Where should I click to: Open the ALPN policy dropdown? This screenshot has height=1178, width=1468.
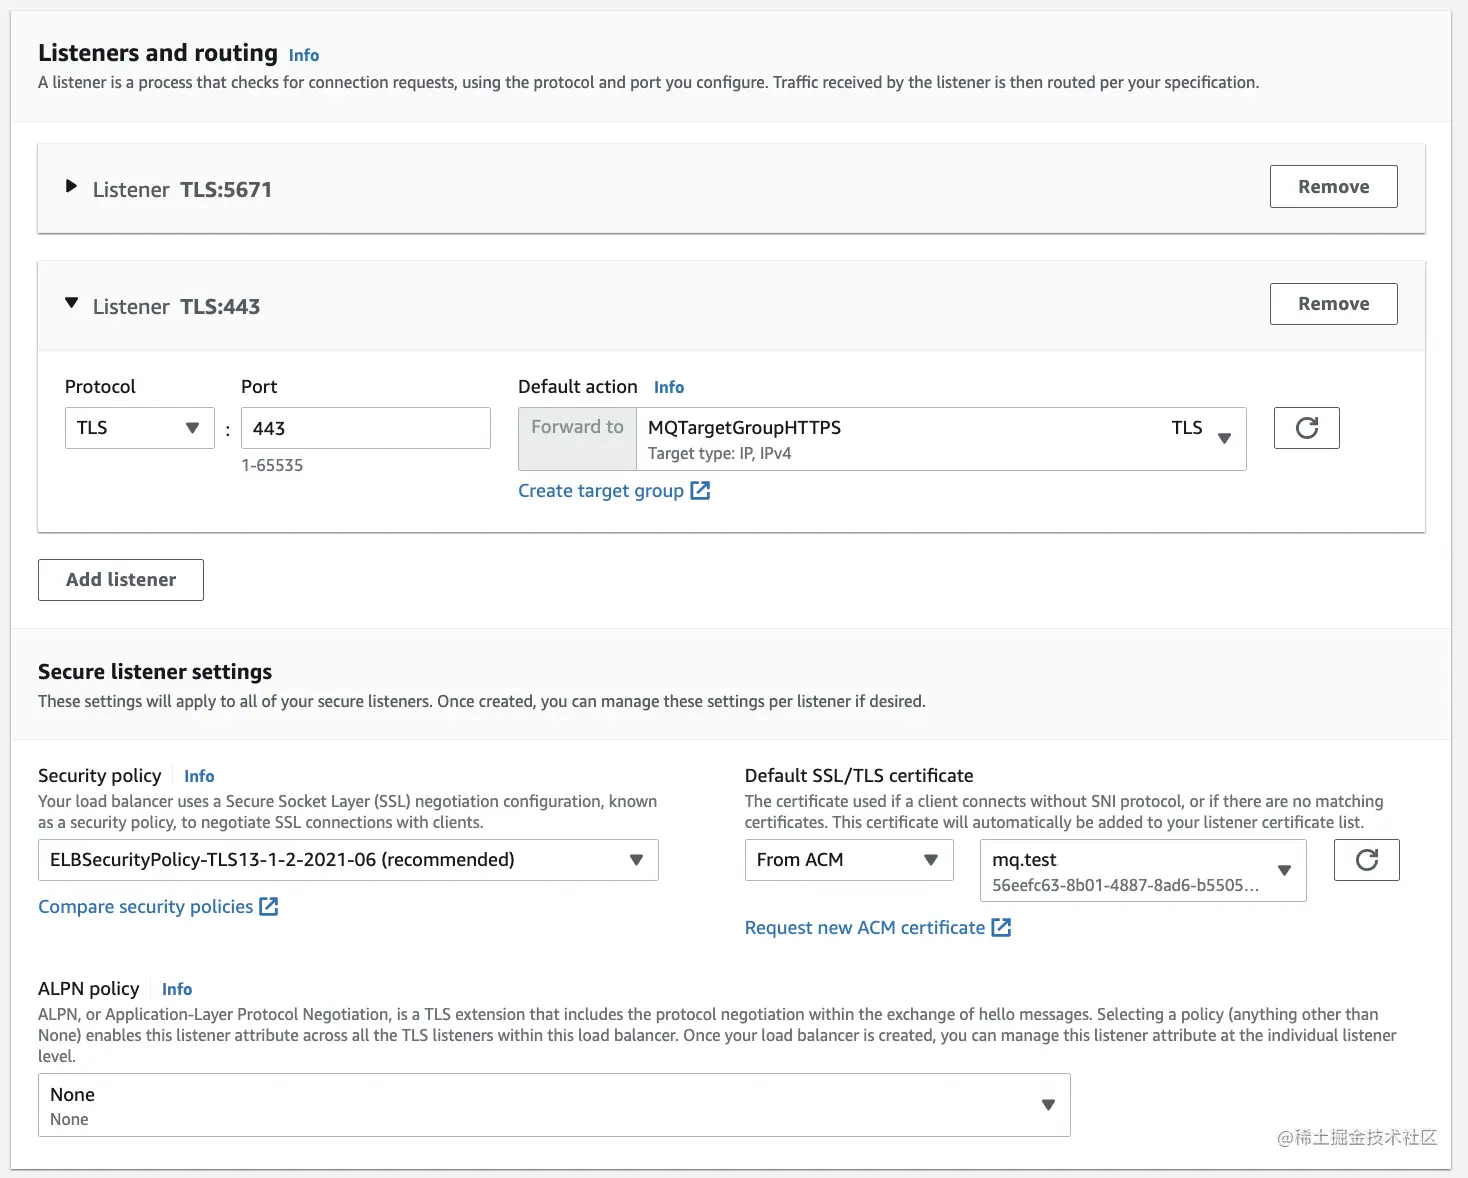pyautogui.click(x=553, y=1105)
